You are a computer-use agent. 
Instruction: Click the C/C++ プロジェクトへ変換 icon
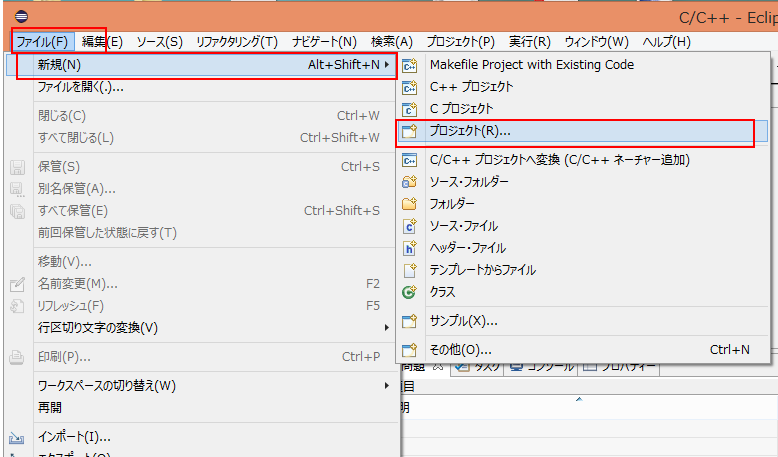coord(409,160)
